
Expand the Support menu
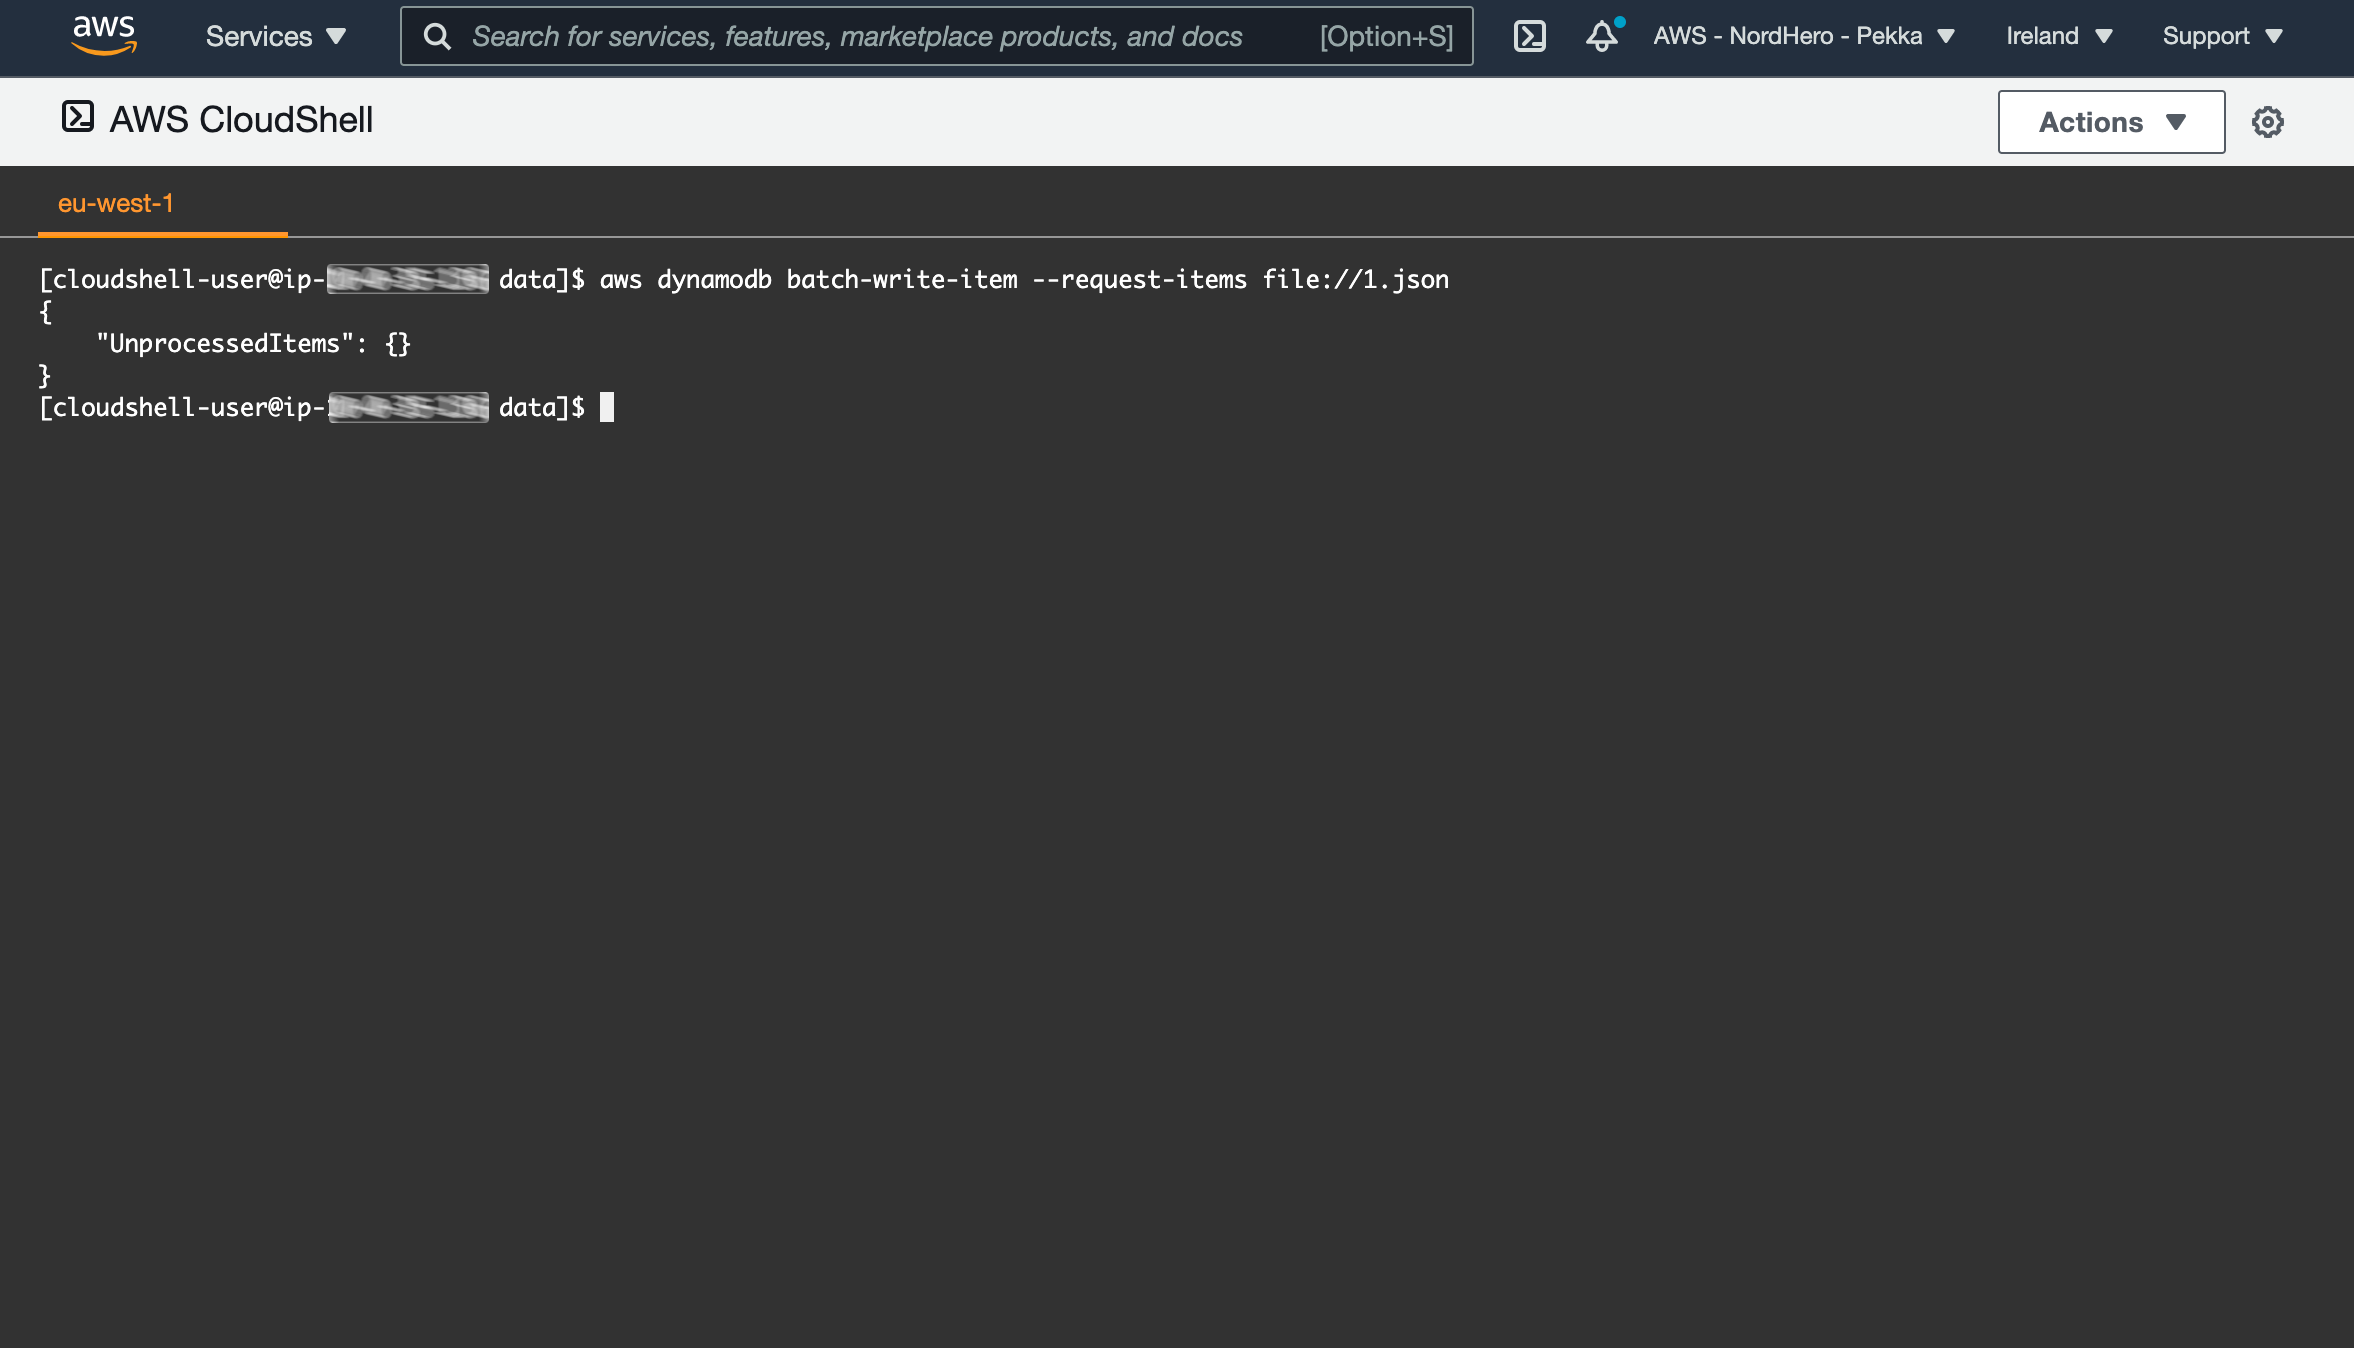[x=2222, y=36]
